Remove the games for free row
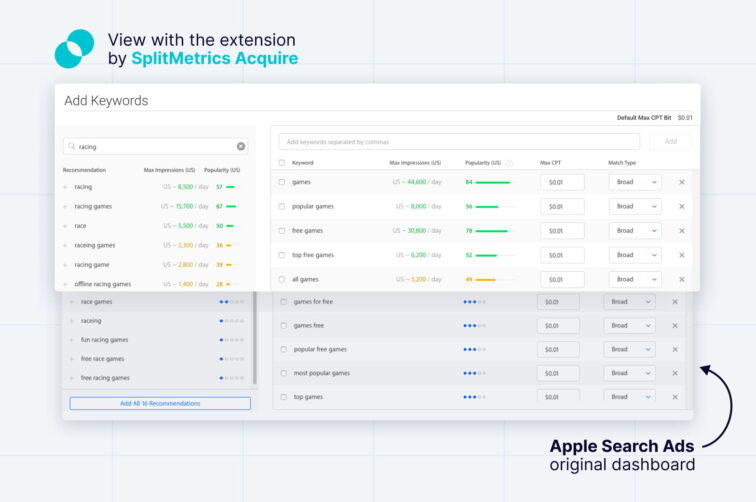756x502 pixels. click(x=675, y=302)
